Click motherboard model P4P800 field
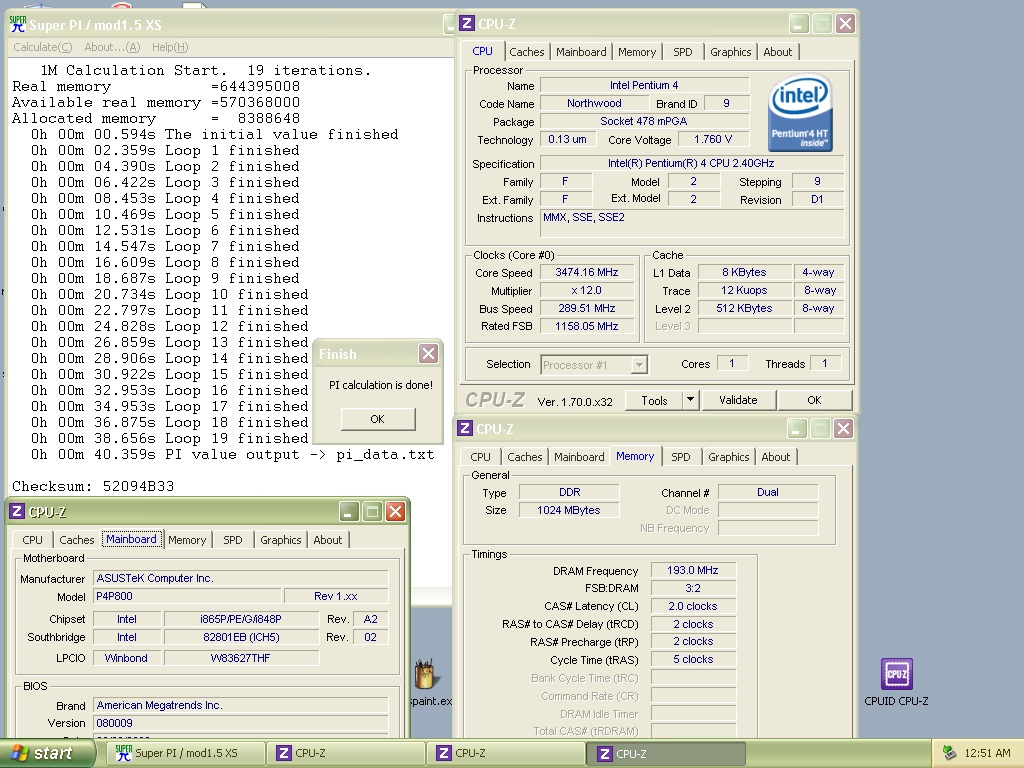 (x=187, y=596)
